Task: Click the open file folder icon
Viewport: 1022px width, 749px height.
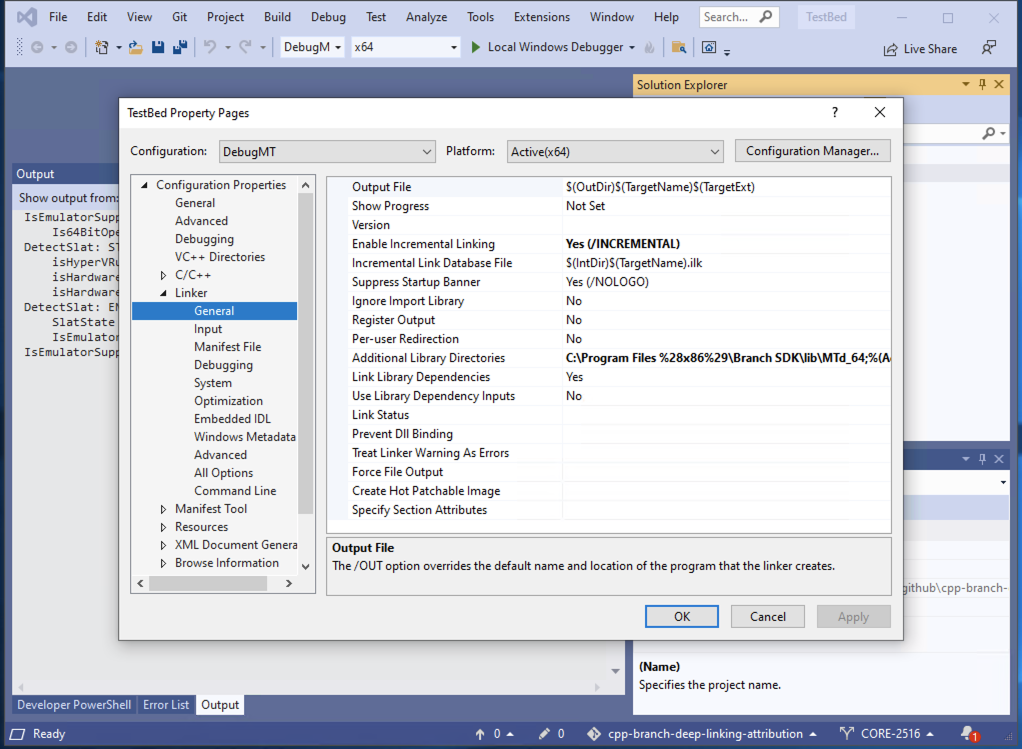Action: pyautogui.click(x=136, y=47)
